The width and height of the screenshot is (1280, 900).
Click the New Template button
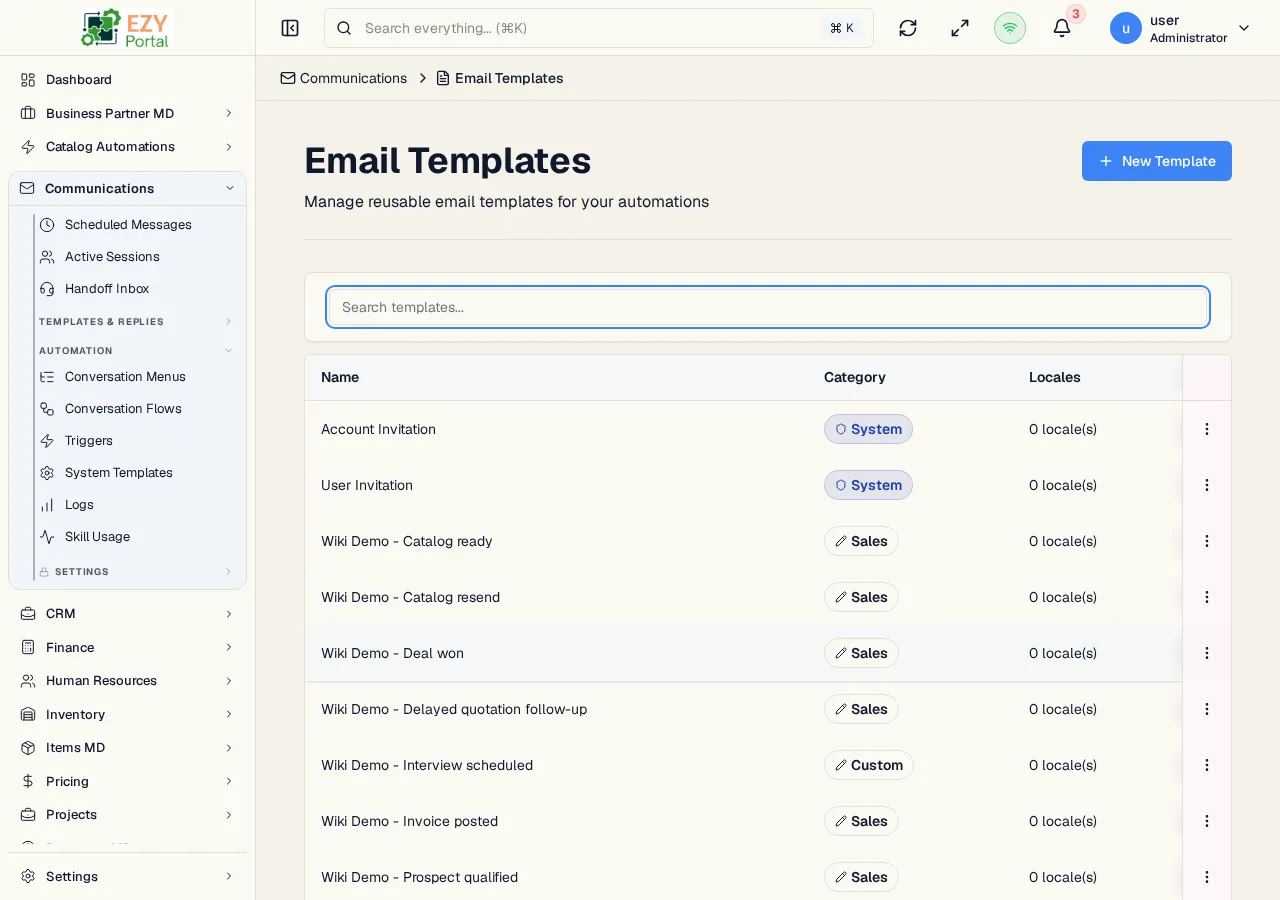point(1157,161)
